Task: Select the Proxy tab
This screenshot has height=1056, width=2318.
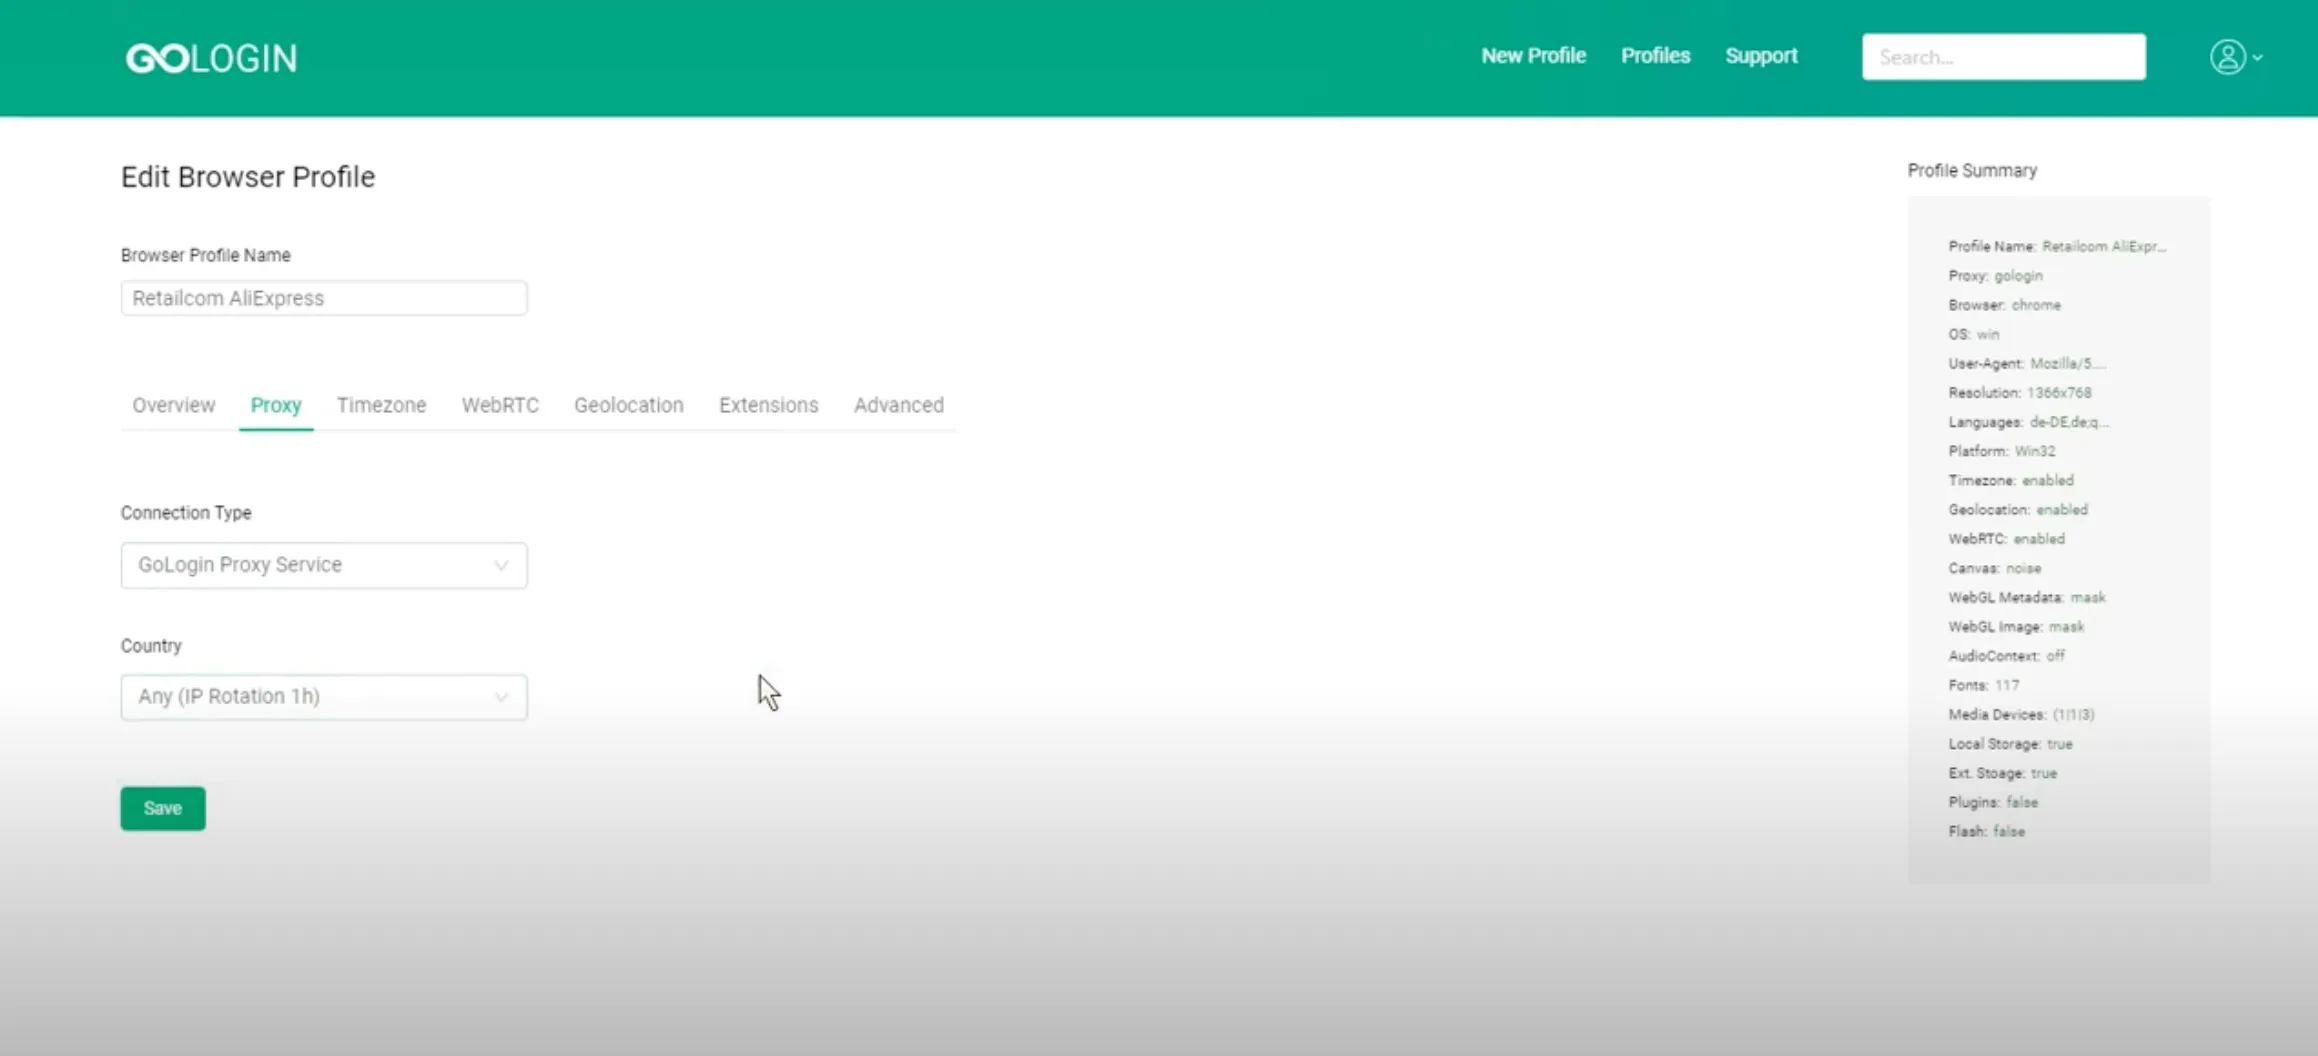Action: pyautogui.click(x=276, y=405)
